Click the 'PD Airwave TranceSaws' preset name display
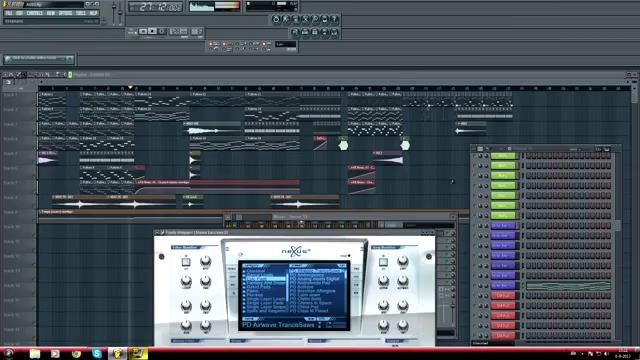Viewport: 640px width, 360px height. coord(279,325)
